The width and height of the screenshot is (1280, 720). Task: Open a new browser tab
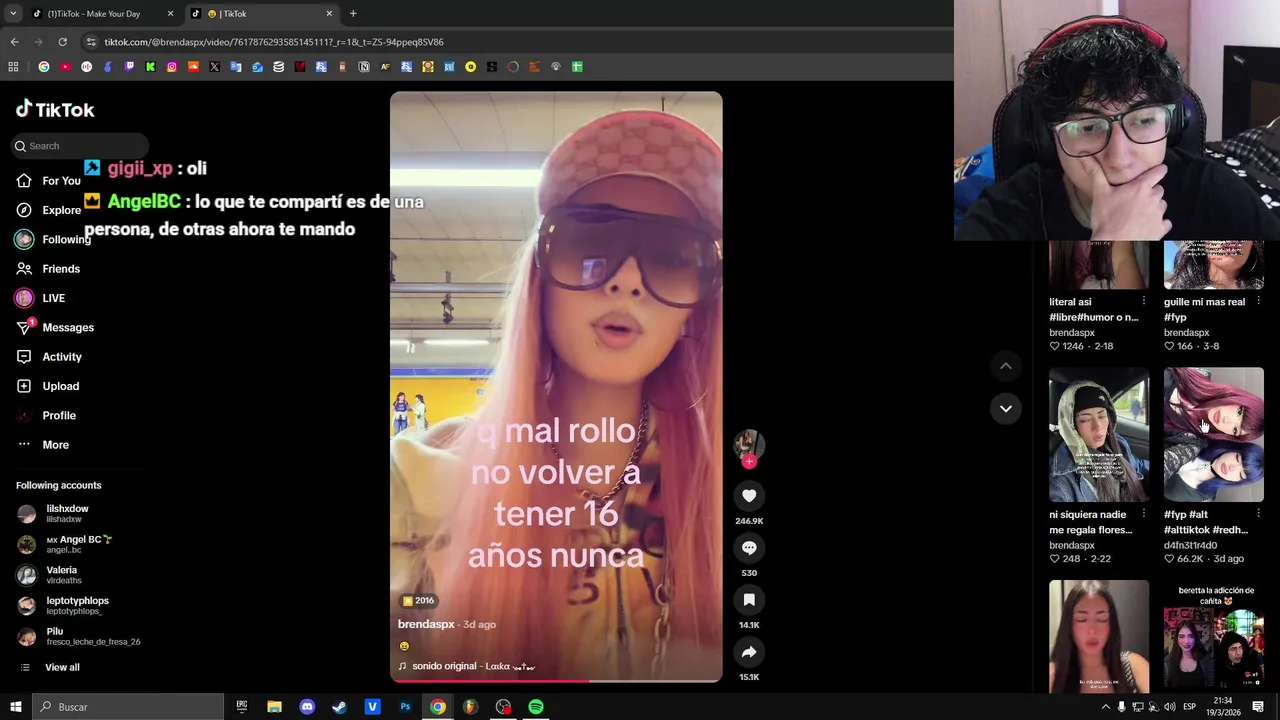pos(353,14)
